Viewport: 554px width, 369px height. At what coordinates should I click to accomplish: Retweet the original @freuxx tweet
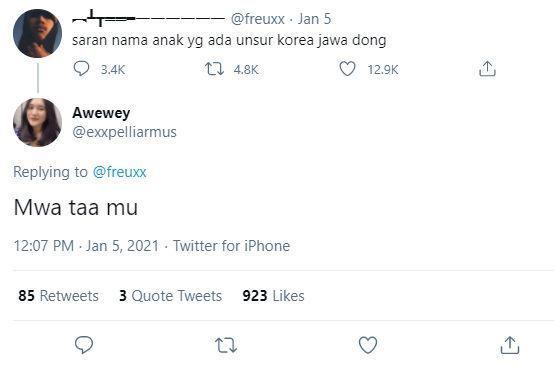[x=214, y=69]
